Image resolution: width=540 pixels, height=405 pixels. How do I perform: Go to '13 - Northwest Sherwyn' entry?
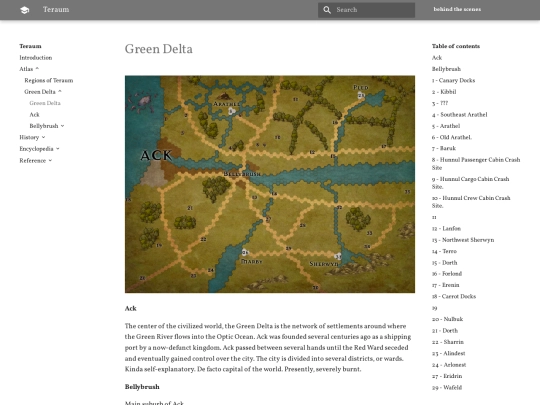tap(463, 240)
